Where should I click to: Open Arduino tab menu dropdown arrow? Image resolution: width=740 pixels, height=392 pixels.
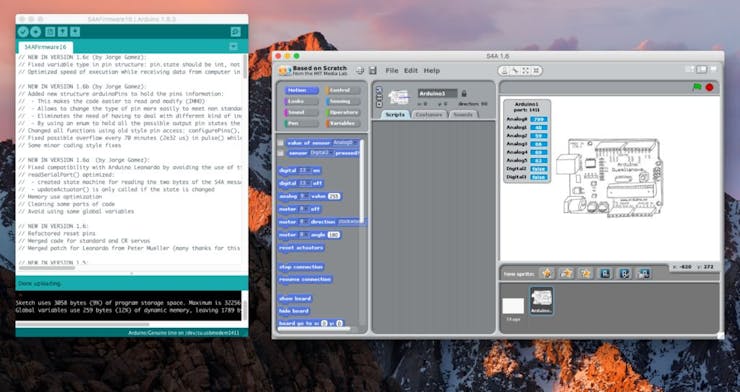tap(233, 47)
